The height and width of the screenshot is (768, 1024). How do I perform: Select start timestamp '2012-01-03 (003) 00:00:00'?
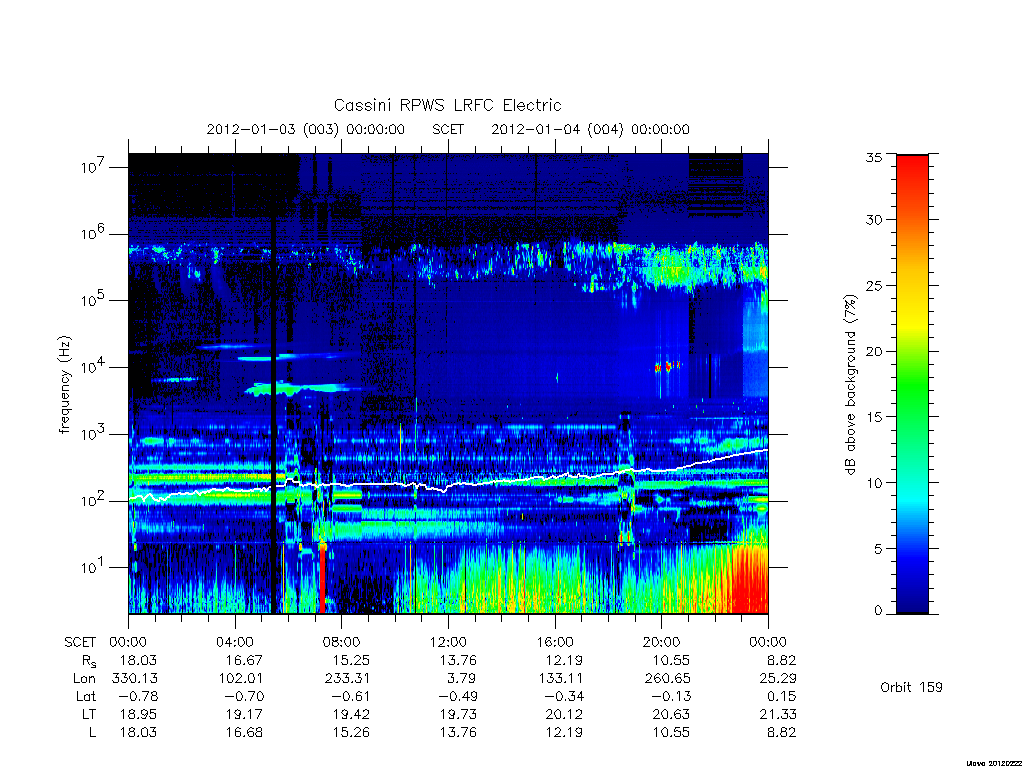(306, 129)
